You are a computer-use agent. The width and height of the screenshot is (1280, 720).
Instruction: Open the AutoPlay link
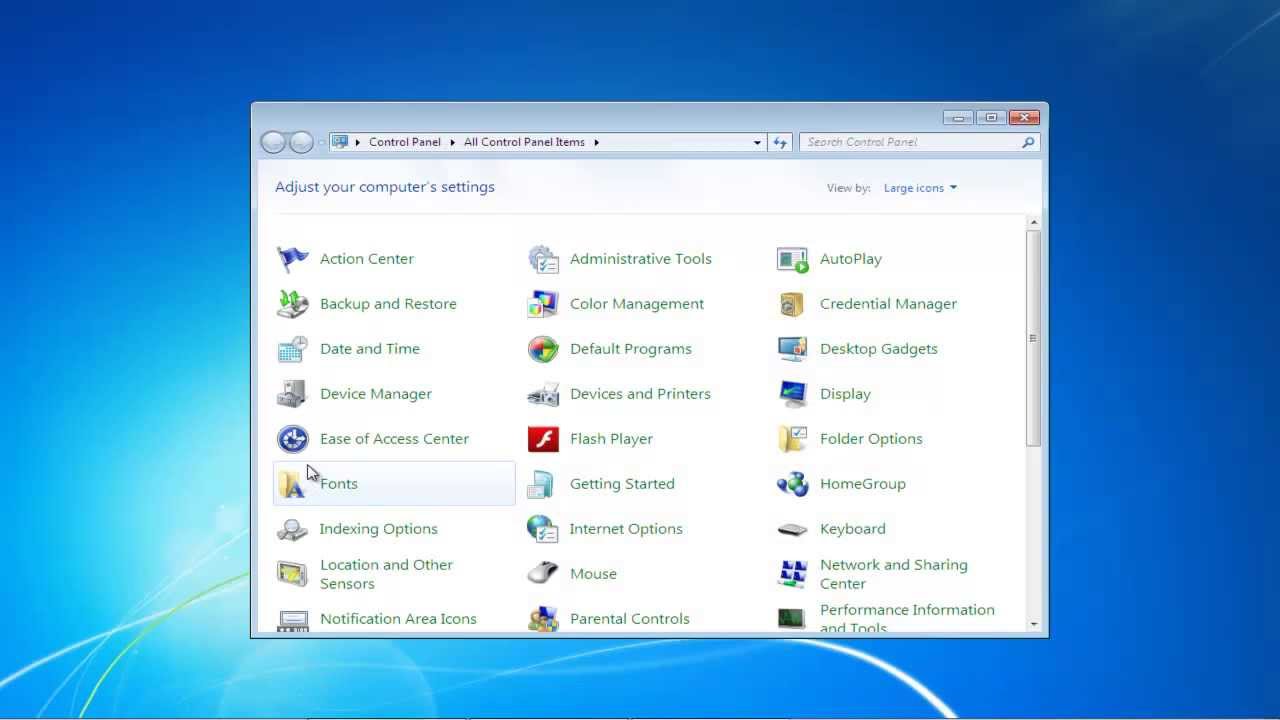pos(851,259)
